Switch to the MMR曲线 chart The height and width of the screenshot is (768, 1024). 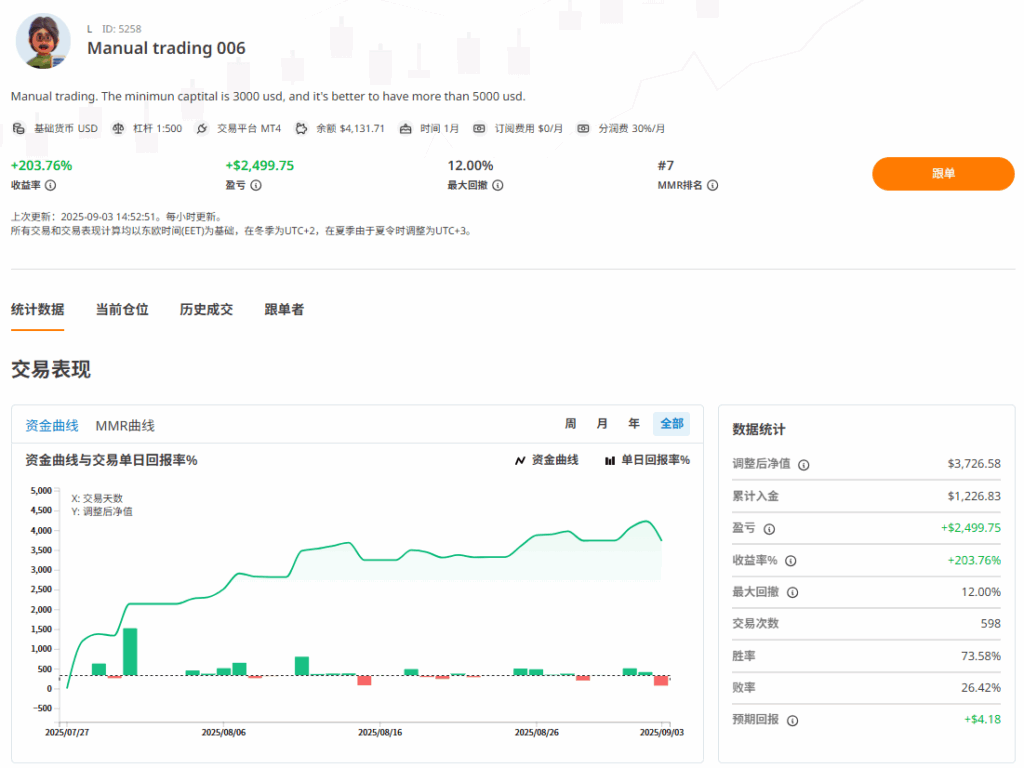(125, 426)
